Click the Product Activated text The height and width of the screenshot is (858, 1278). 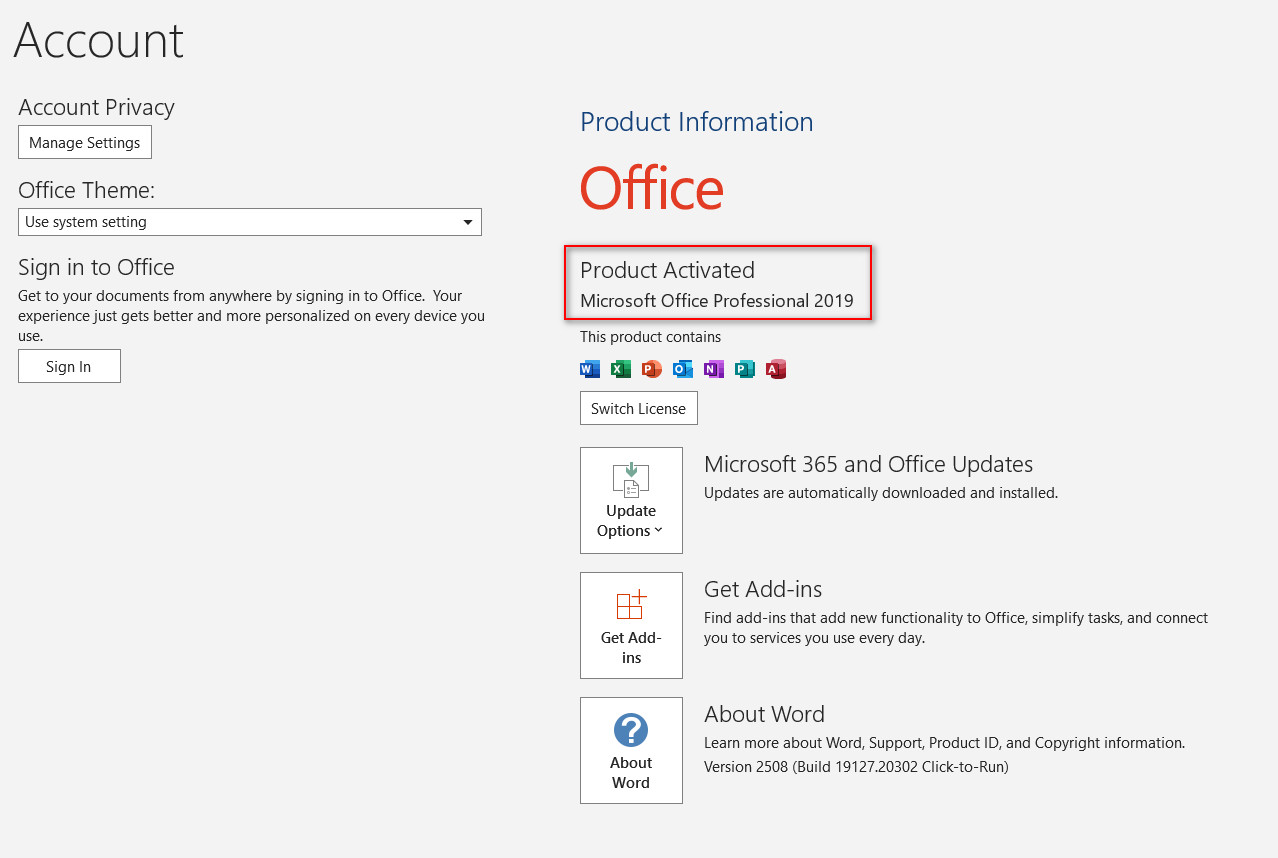coord(667,270)
